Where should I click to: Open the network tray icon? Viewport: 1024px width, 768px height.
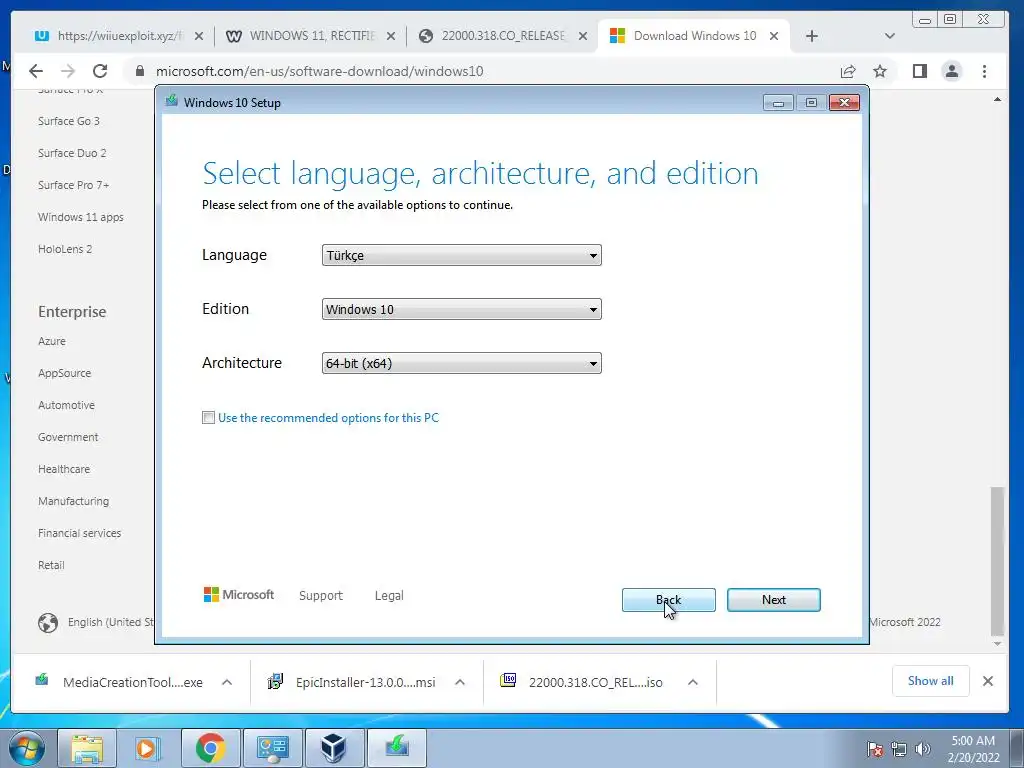click(899, 749)
